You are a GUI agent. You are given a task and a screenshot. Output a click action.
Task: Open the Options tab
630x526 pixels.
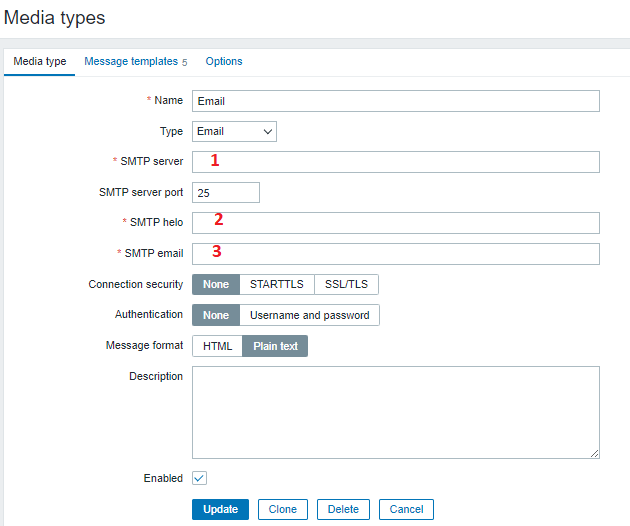pyautogui.click(x=224, y=61)
